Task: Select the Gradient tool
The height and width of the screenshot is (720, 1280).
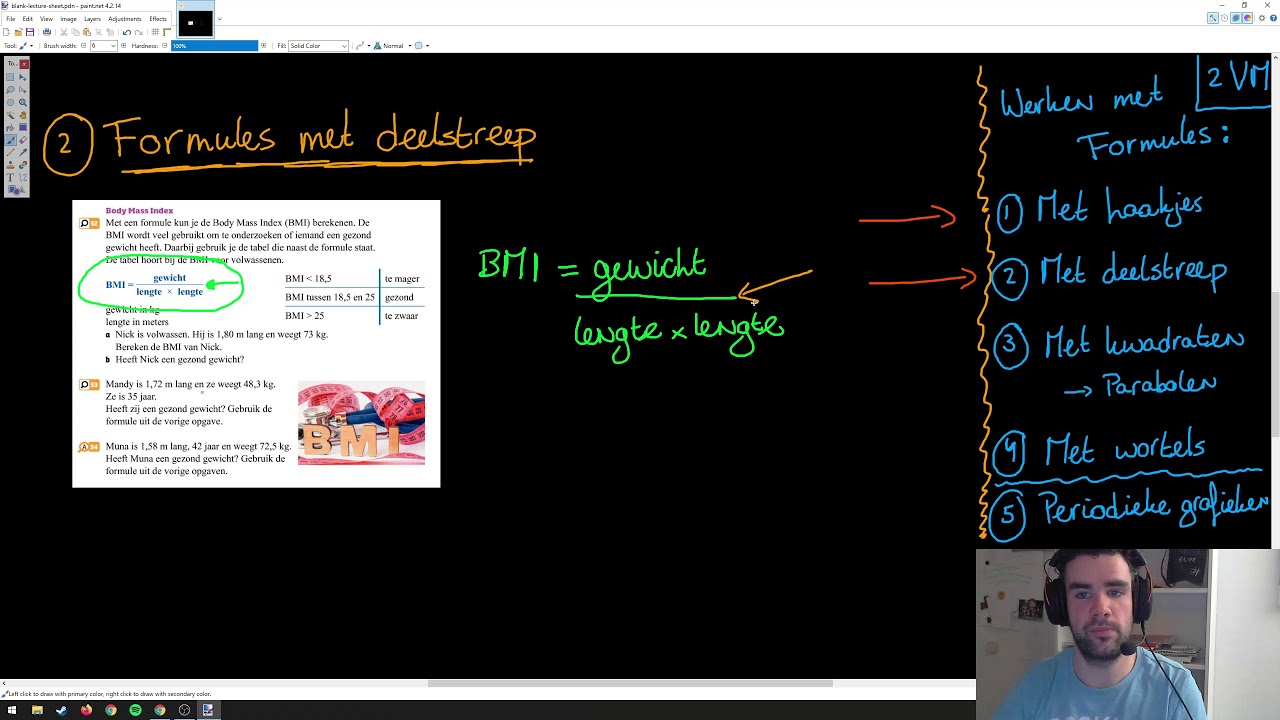Action: point(22,127)
